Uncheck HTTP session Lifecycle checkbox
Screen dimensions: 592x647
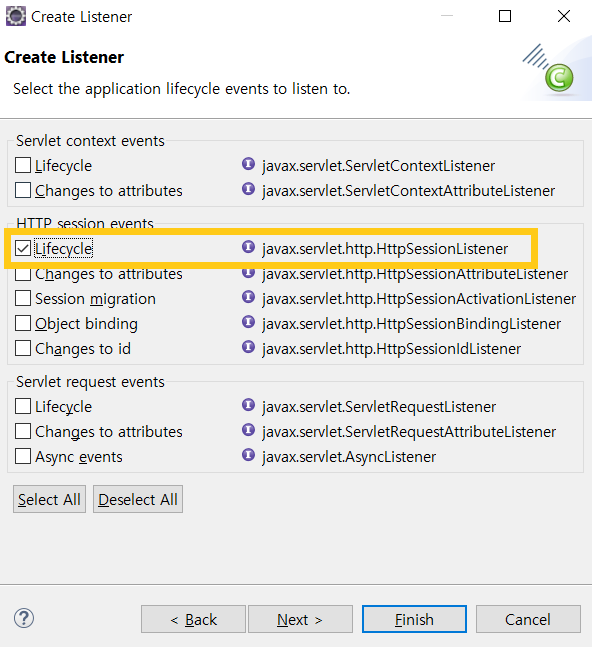coord(23,248)
